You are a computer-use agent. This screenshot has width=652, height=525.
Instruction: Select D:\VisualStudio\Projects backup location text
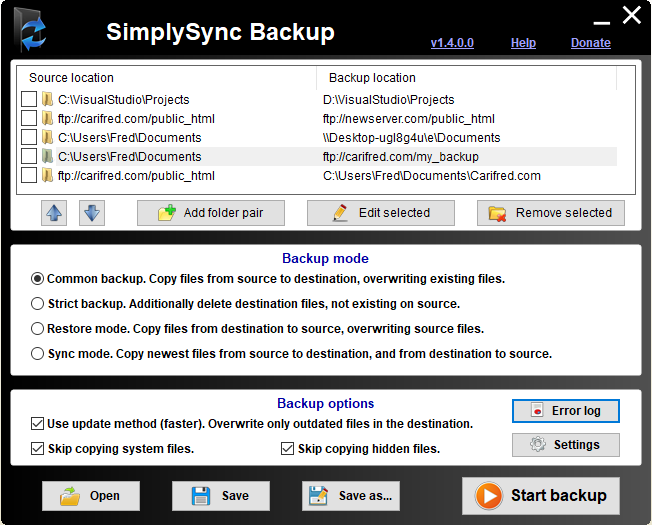[x=388, y=100]
